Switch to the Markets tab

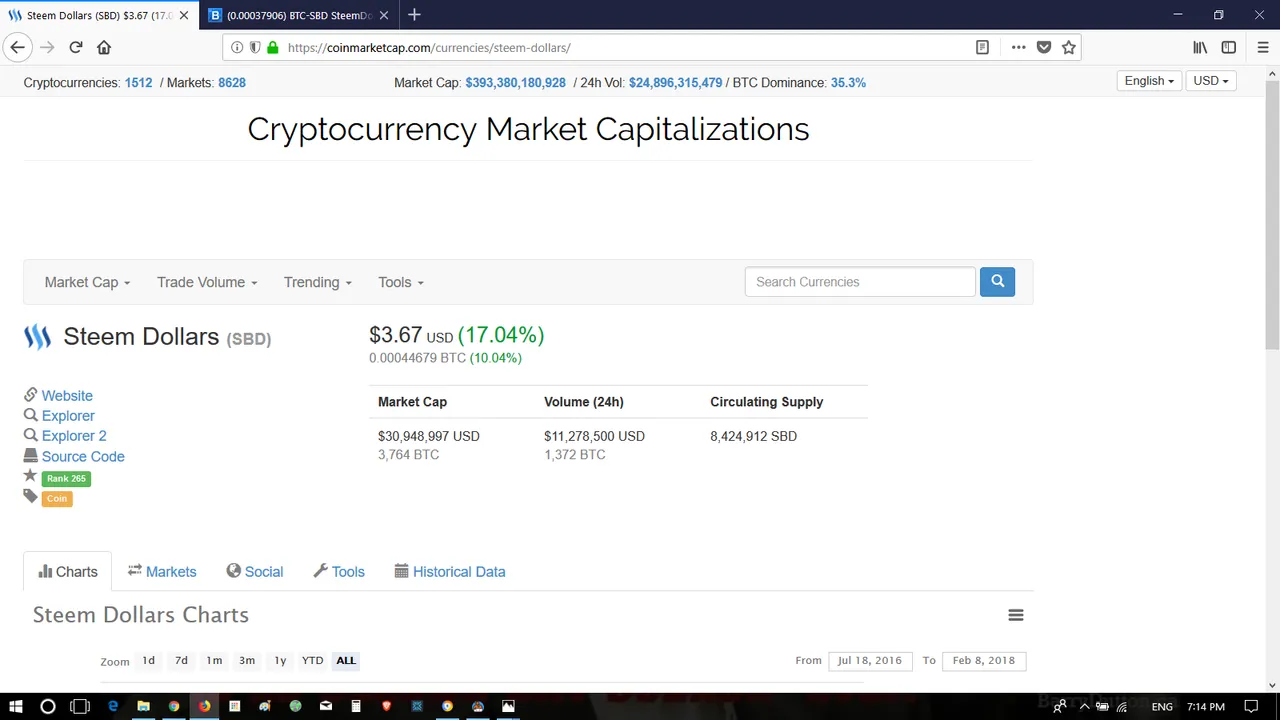162,571
